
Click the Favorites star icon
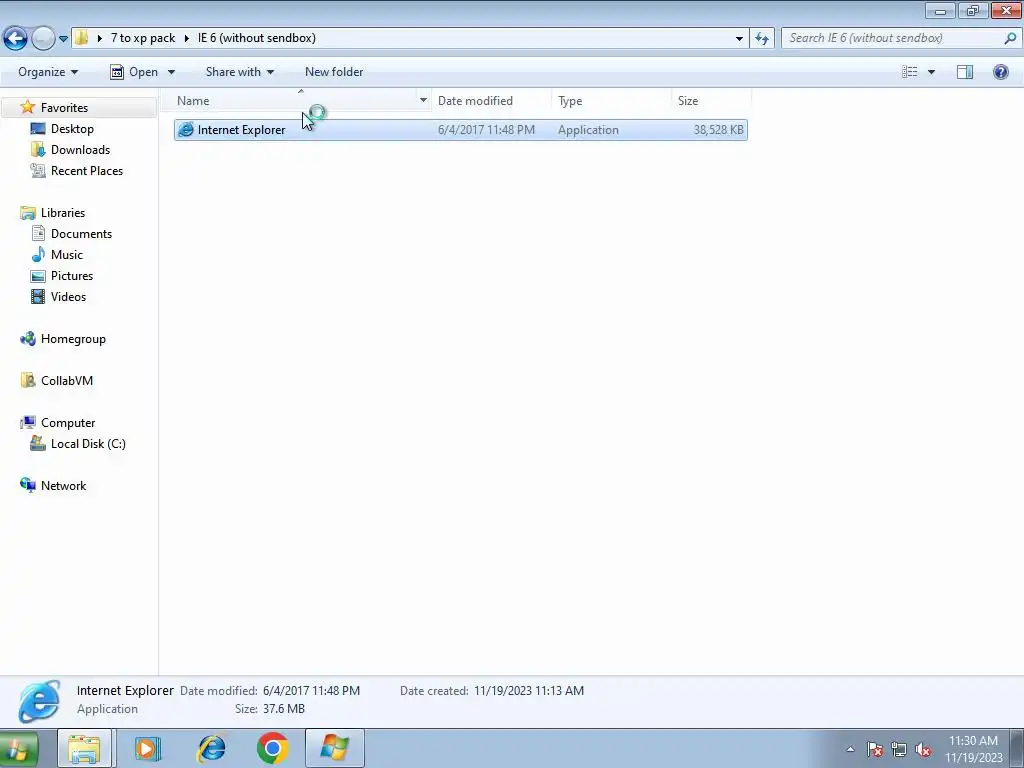27,107
